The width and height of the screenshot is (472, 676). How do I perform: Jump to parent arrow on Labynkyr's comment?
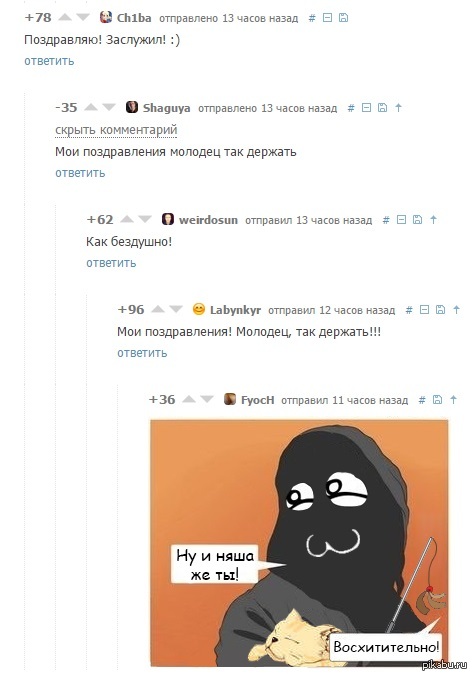point(456,310)
